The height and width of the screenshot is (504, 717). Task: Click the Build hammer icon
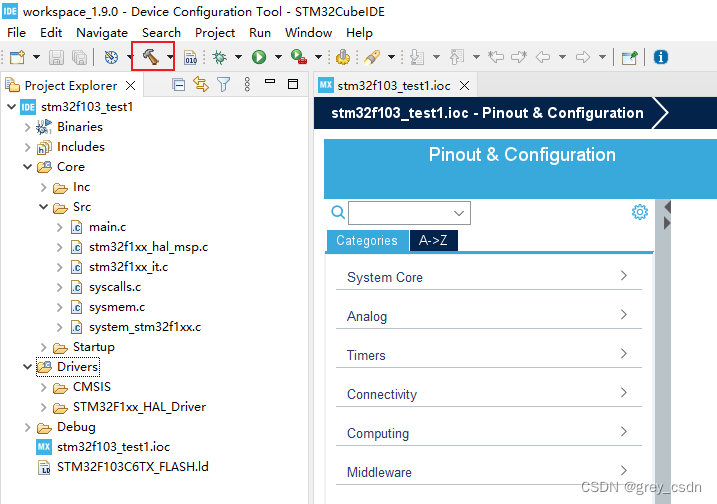tap(150, 57)
